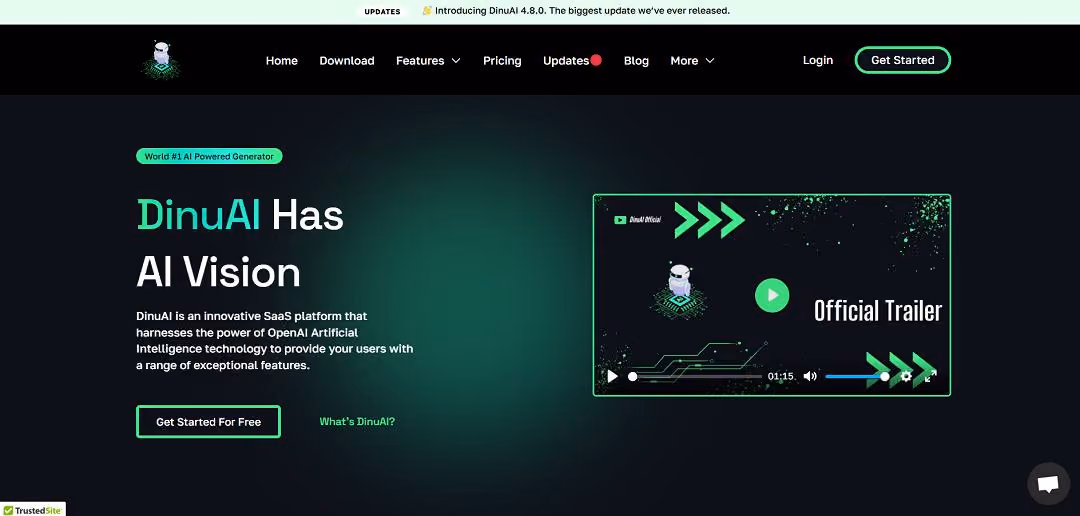This screenshot has width=1080, height=516.
Task: Click the DinuAI robot logo
Action: coord(161,60)
